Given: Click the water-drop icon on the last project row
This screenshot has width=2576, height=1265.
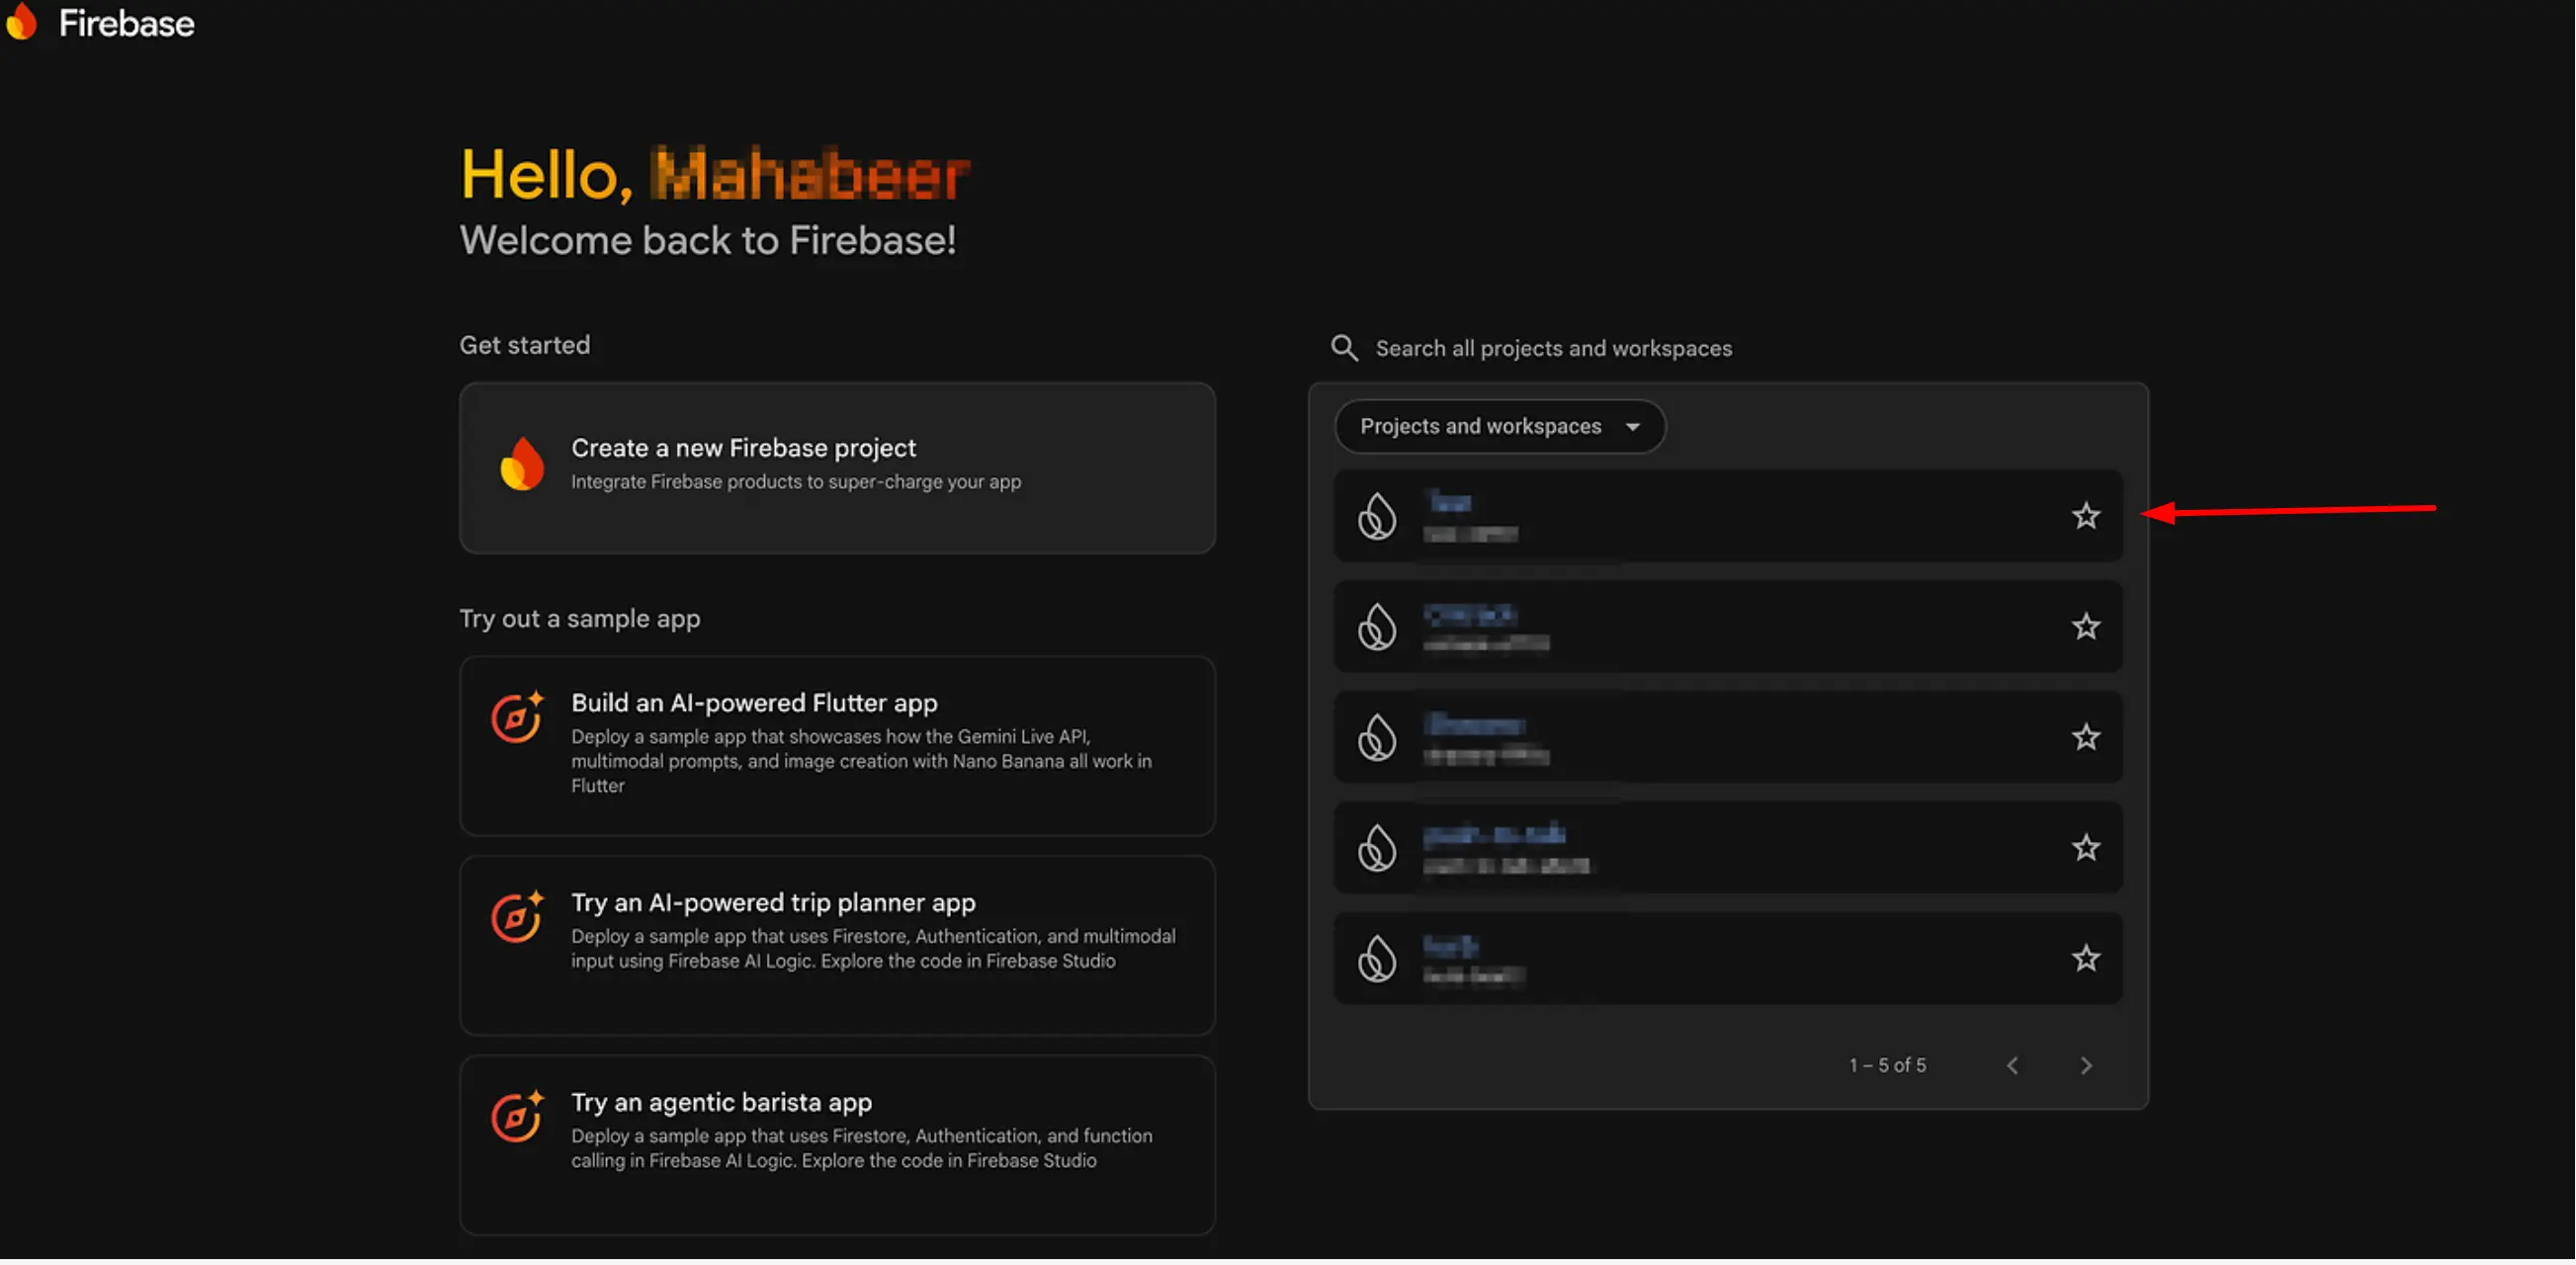Looking at the screenshot, I should [1377, 958].
